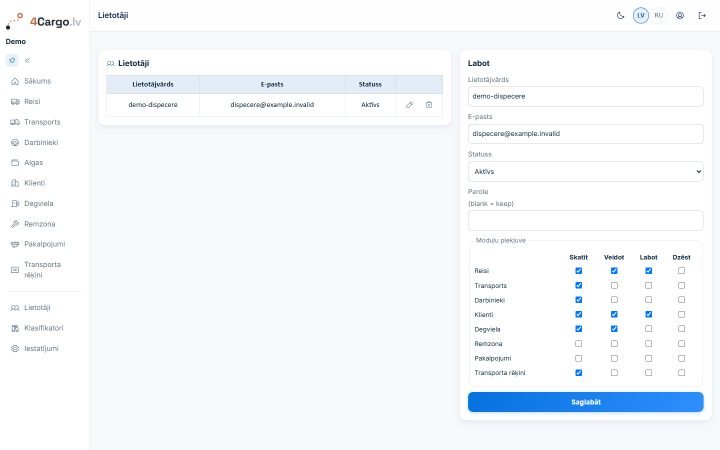Screen dimensions: 720x450
Task: Open Pakalpojumi link in sidebar
Action: tap(45, 244)
